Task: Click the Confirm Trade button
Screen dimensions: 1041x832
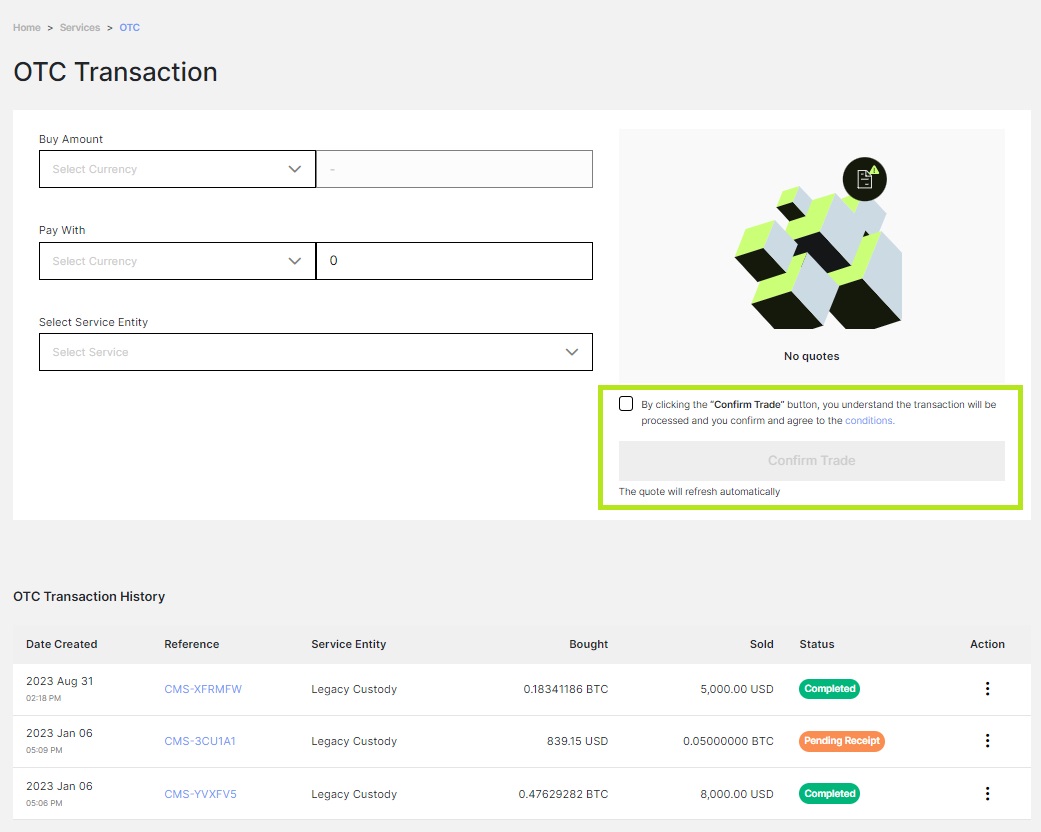Action: click(811, 461)
